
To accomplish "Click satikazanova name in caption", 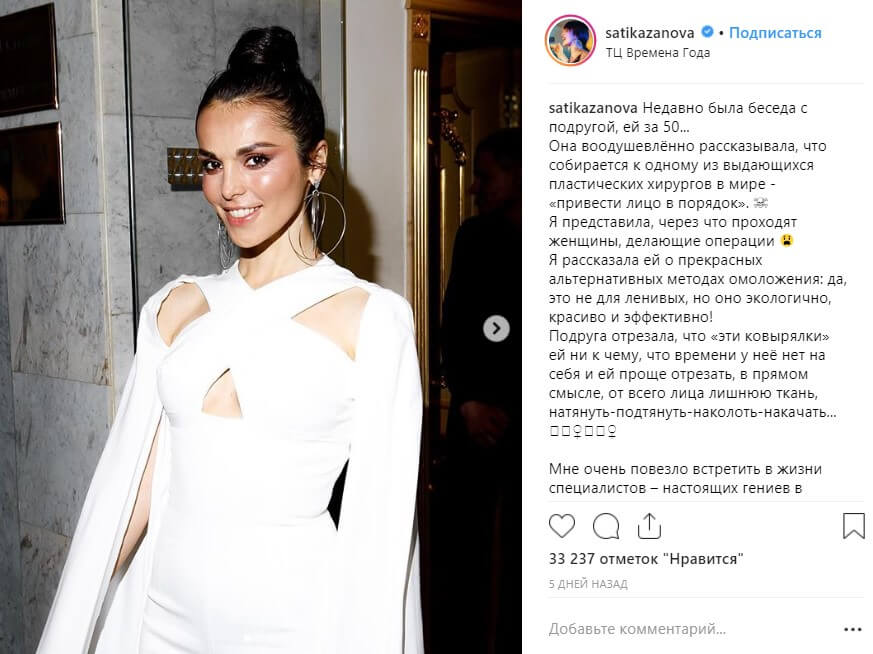I will [x=593, y=108].
